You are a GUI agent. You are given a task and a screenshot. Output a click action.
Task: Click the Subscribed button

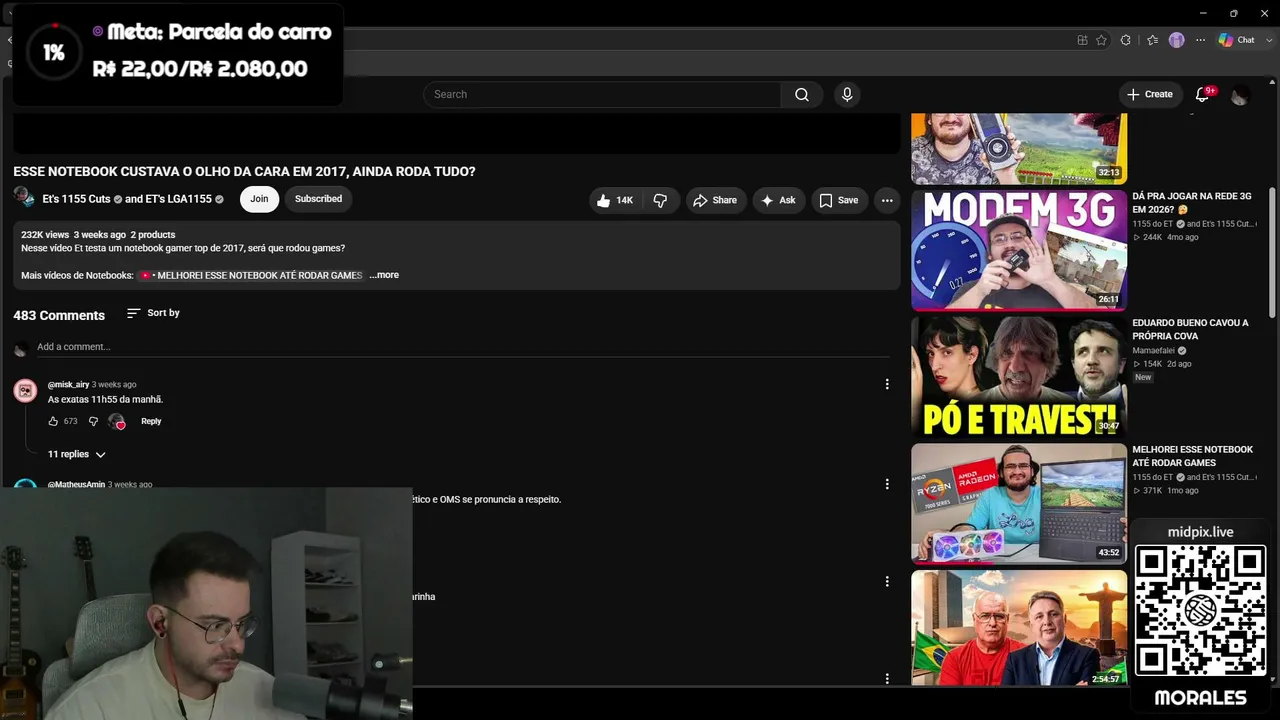[x=318, y=199]
